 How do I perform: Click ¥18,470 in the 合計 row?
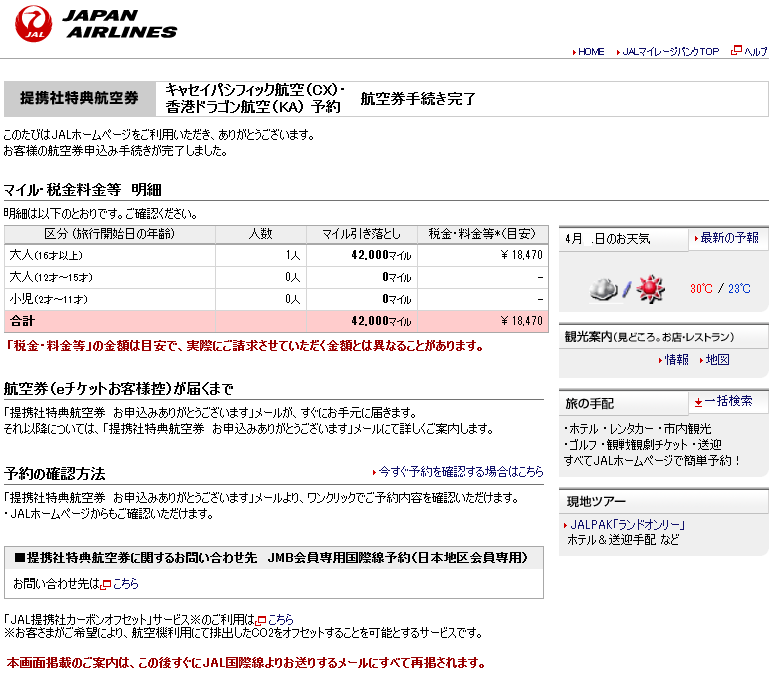(522, 321)
